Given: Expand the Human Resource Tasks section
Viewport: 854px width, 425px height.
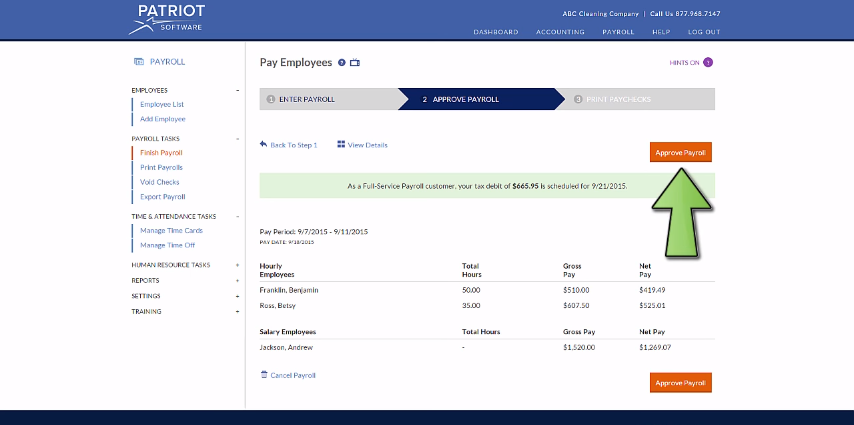Looking at the screenshot, I should click(237, 265).
